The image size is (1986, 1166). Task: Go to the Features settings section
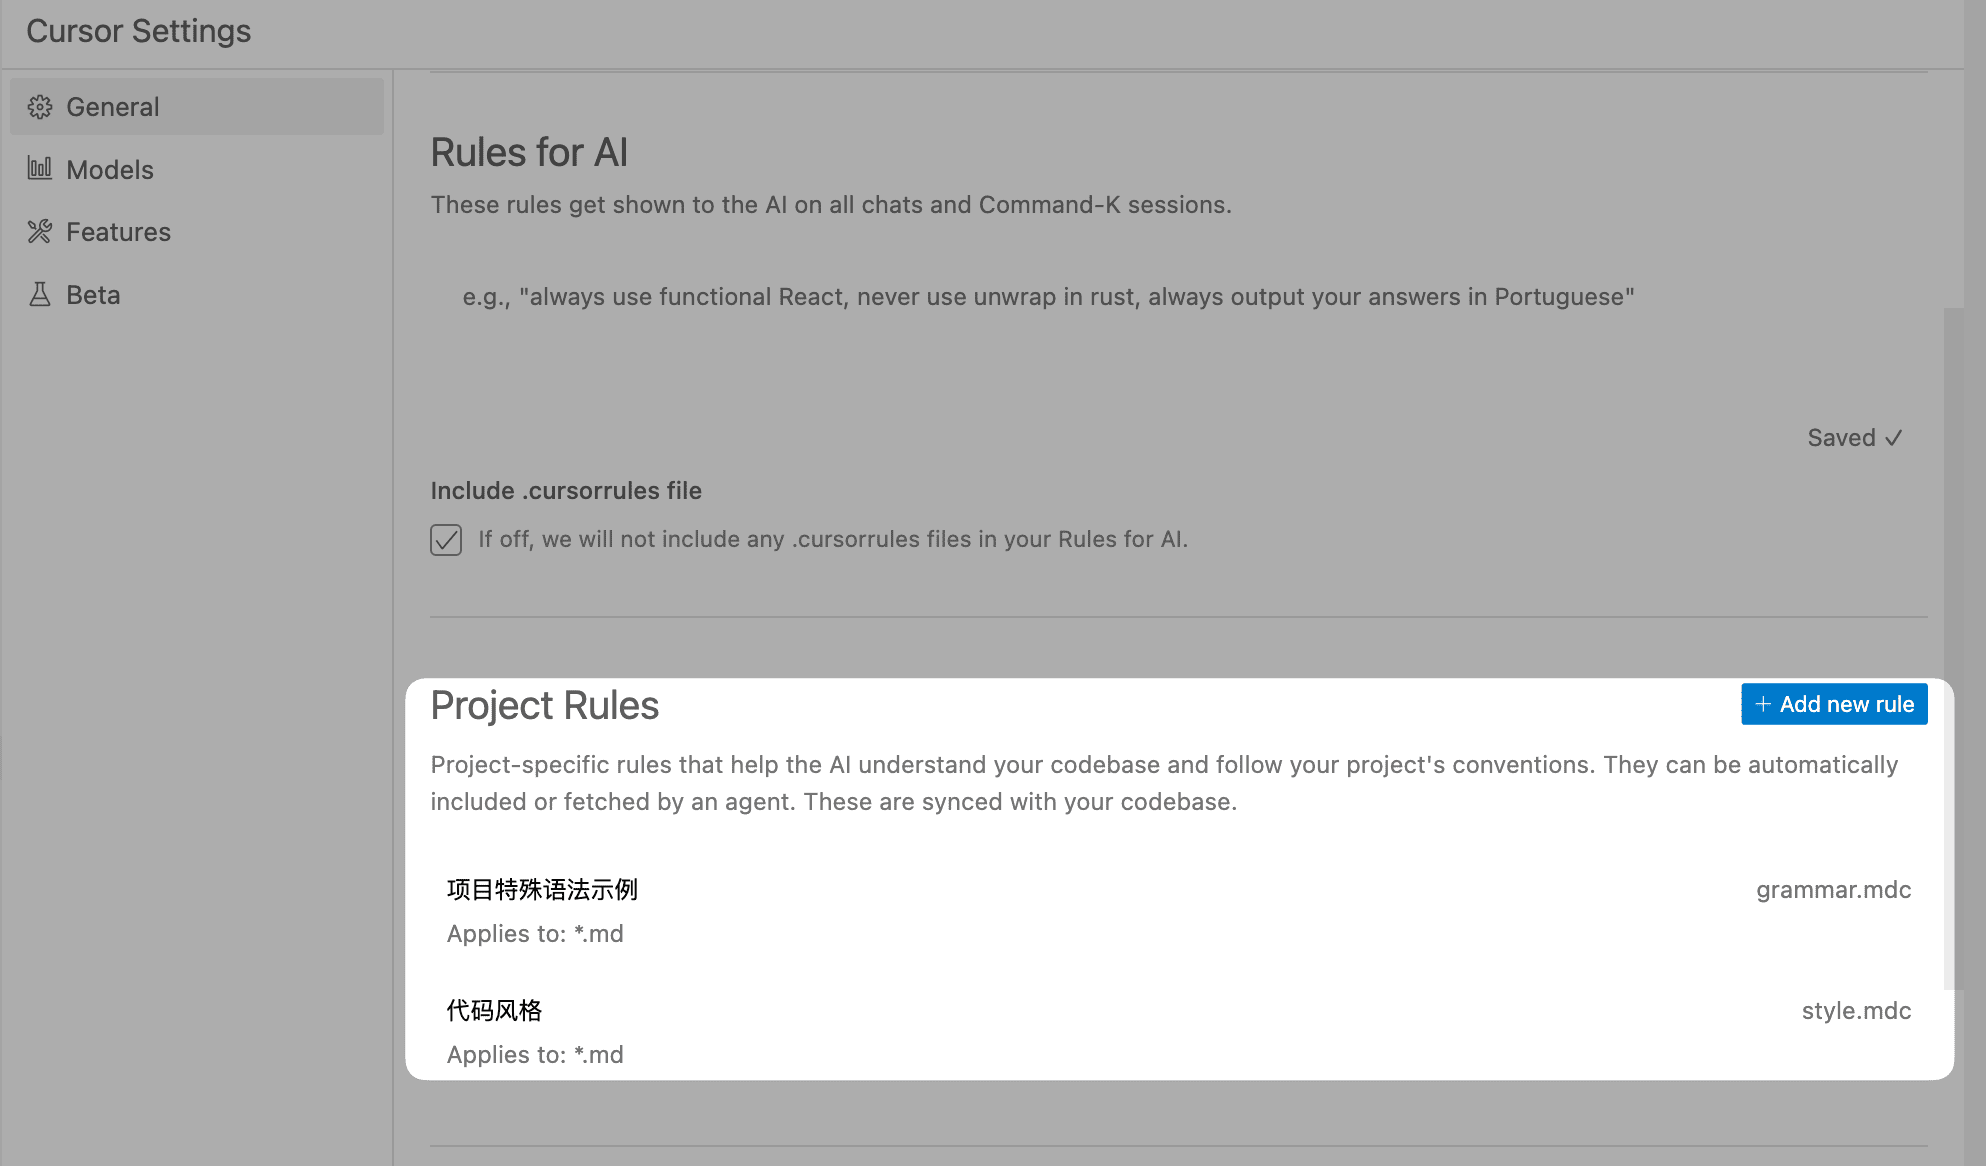click(x=197, y=232)
